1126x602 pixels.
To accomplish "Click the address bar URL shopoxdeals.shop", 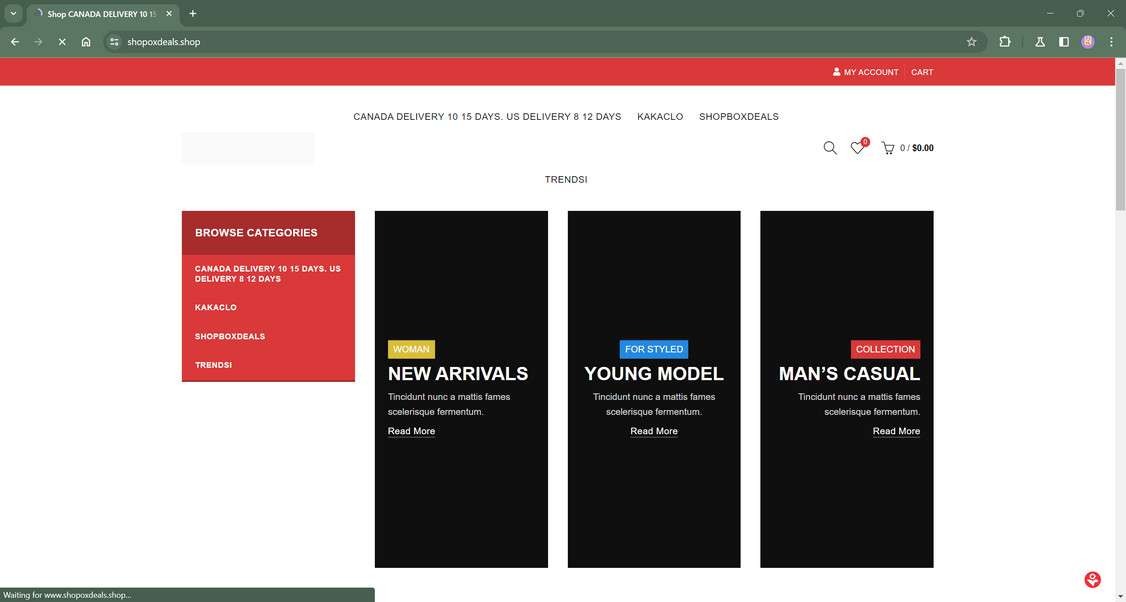I will (x=164, y=42).
